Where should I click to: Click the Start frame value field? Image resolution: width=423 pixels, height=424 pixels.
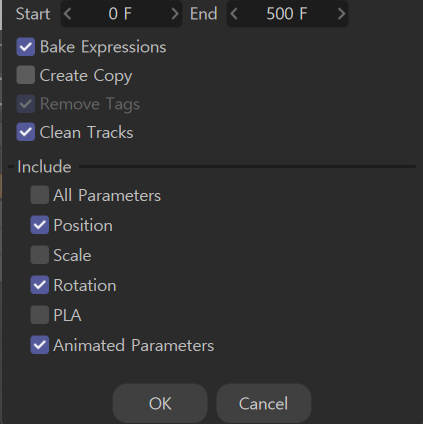click(x=121, y=14)
